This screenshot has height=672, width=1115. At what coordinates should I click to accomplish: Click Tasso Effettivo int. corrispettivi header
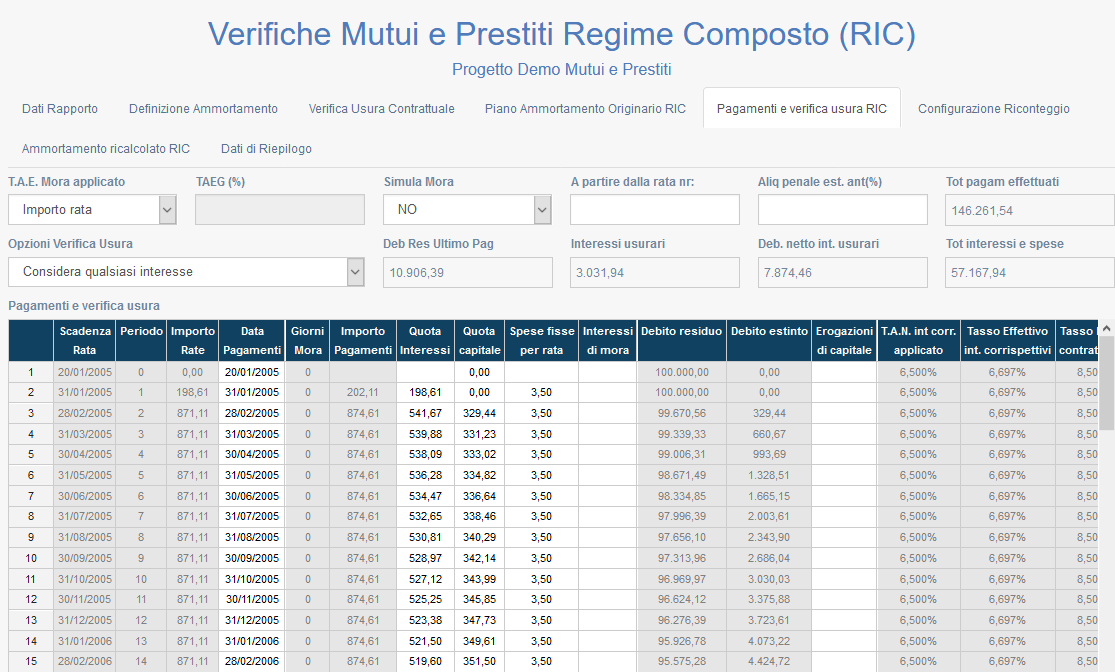coord(1007,341)
